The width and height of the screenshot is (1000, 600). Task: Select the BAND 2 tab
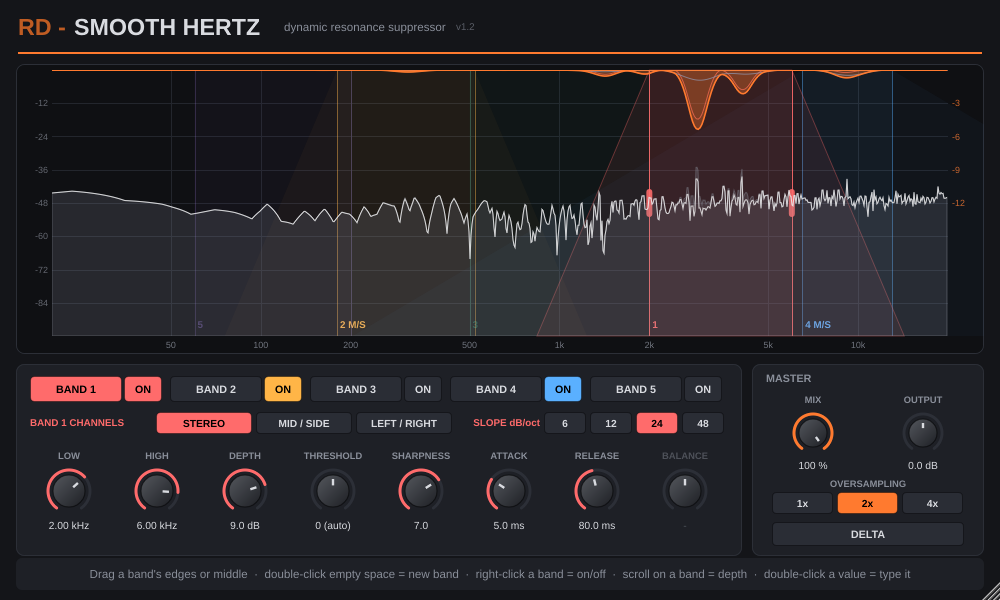coord(216,389)
